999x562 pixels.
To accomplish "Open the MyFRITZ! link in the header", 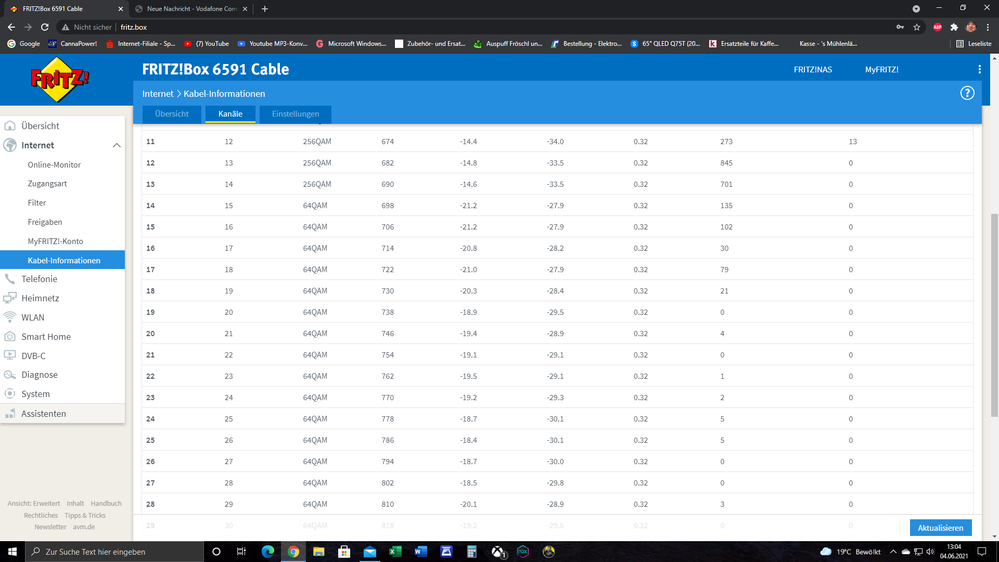I will pos(882,69).
